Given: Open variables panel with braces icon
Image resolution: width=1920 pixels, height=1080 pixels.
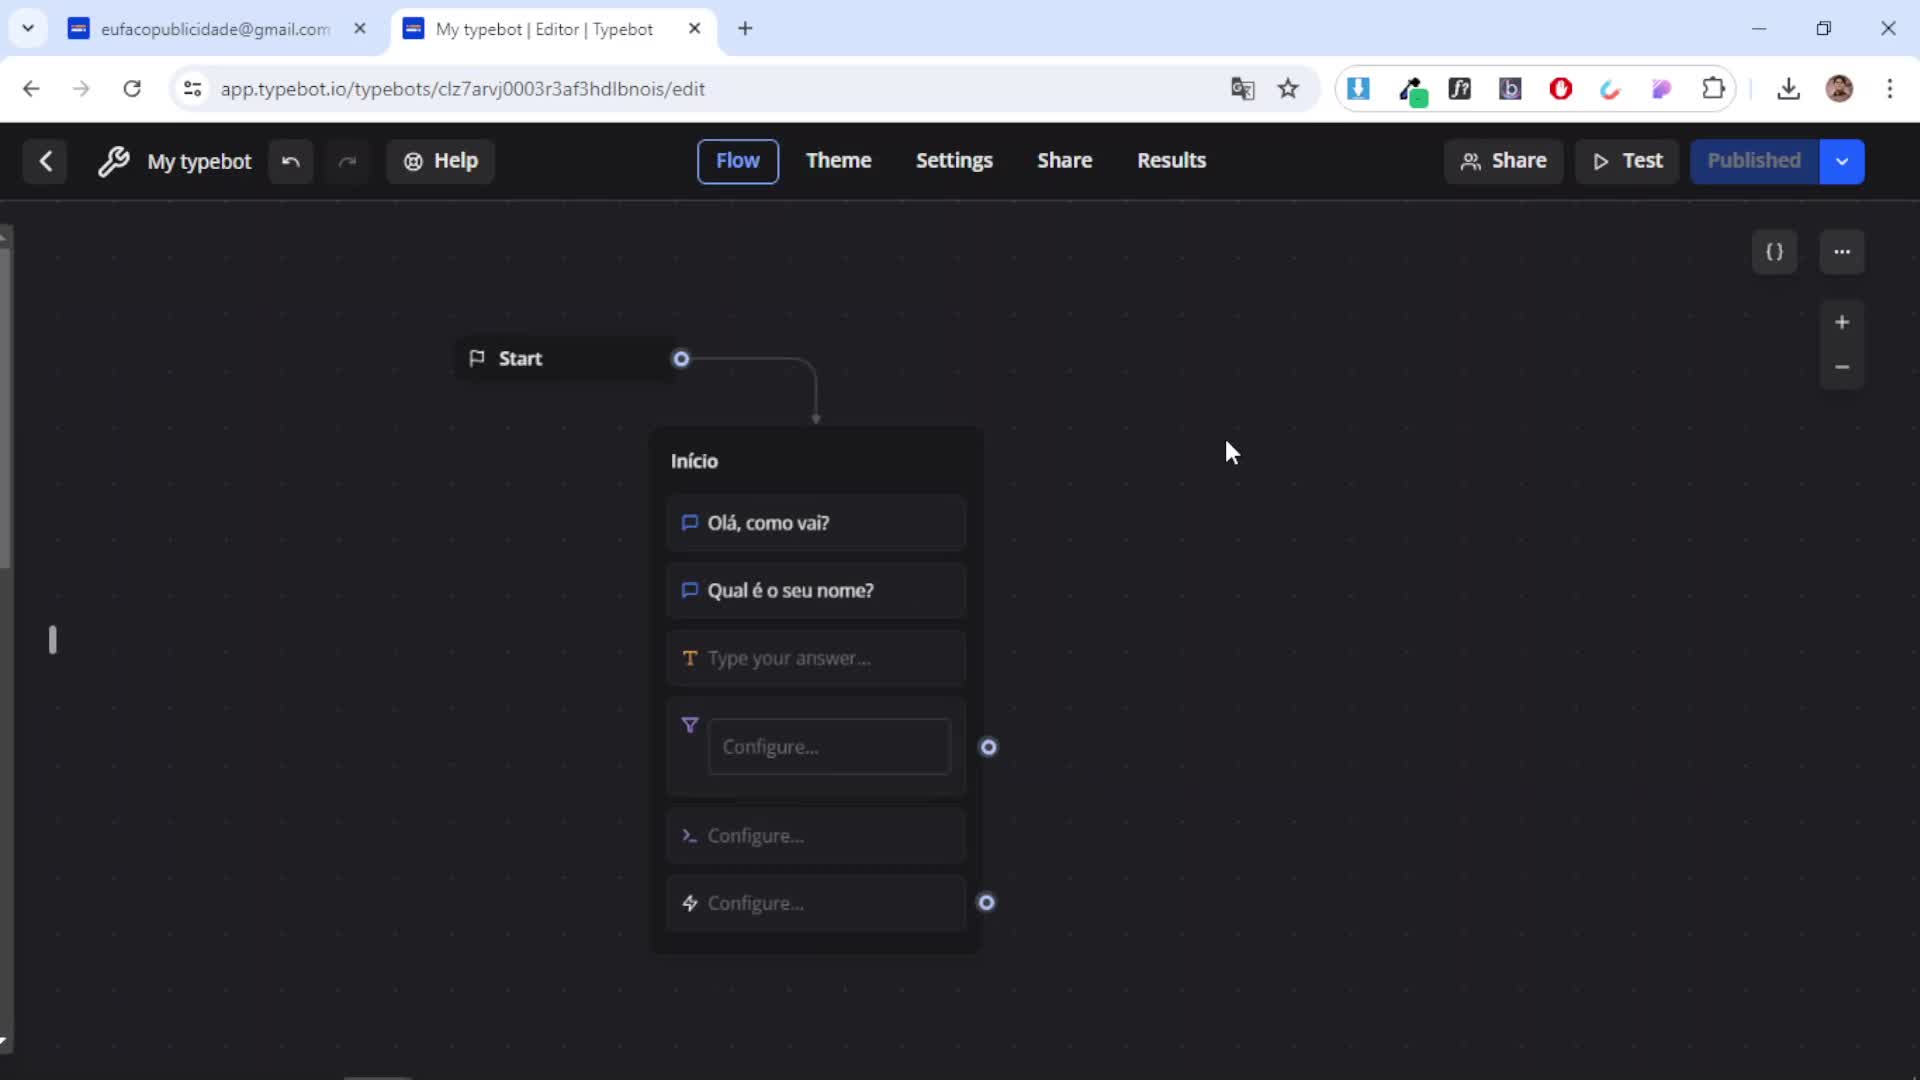Looking at the screenshot, I should click(x=1775, y=252).
